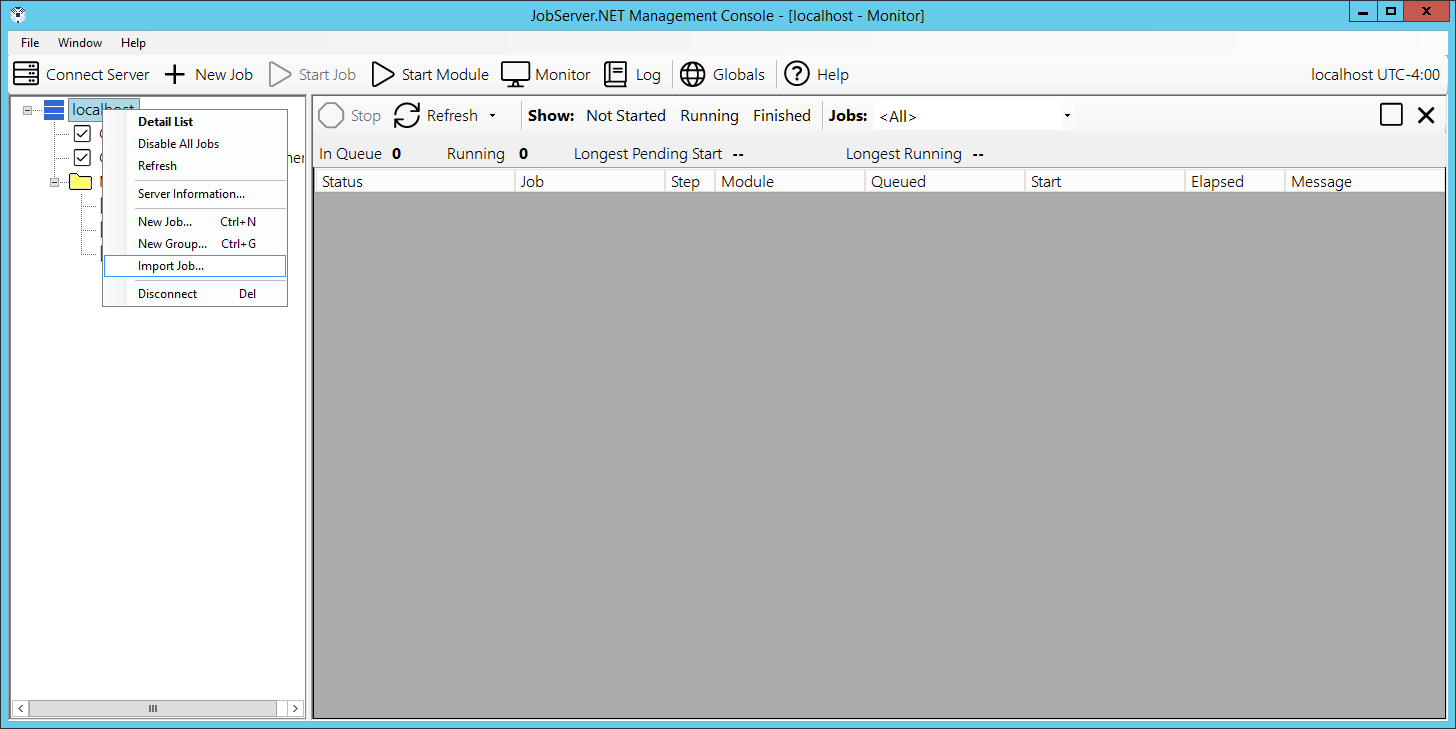Viewport: 1456px width, 729px height.
Task: Open the Globals globe icon
Action: point(693,74)
